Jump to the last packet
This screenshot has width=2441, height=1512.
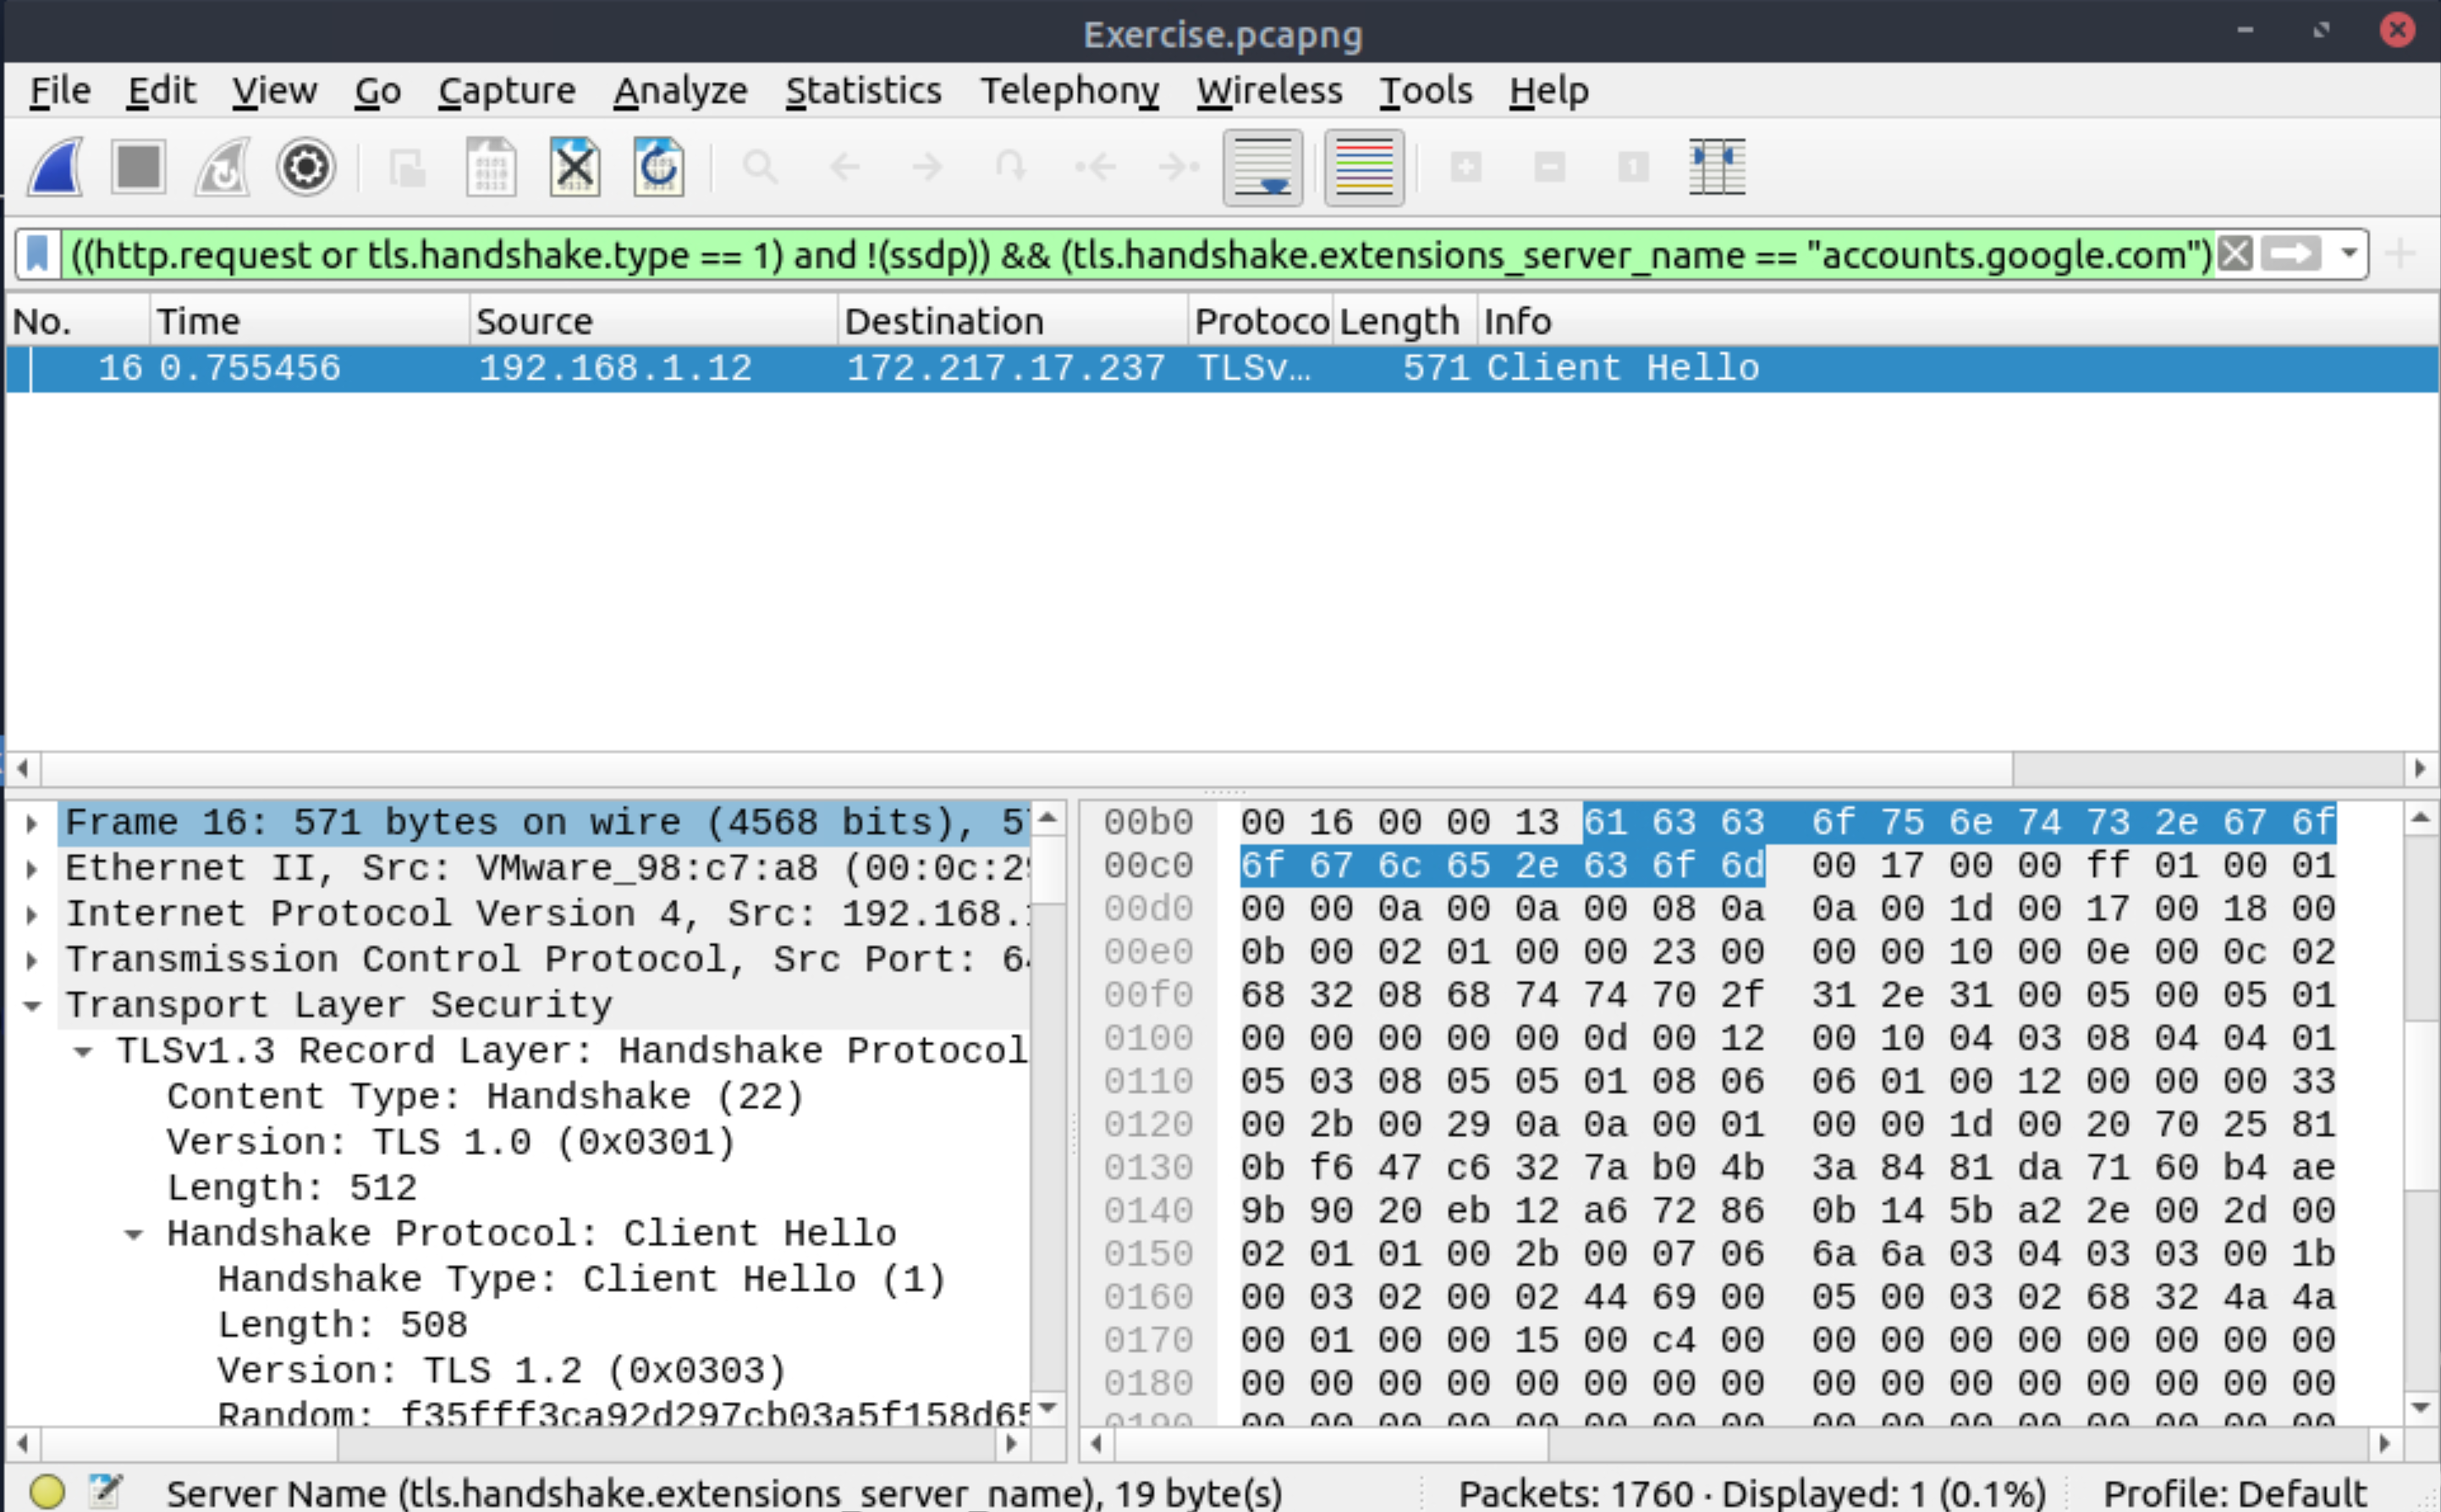[x=1180, y=166]
